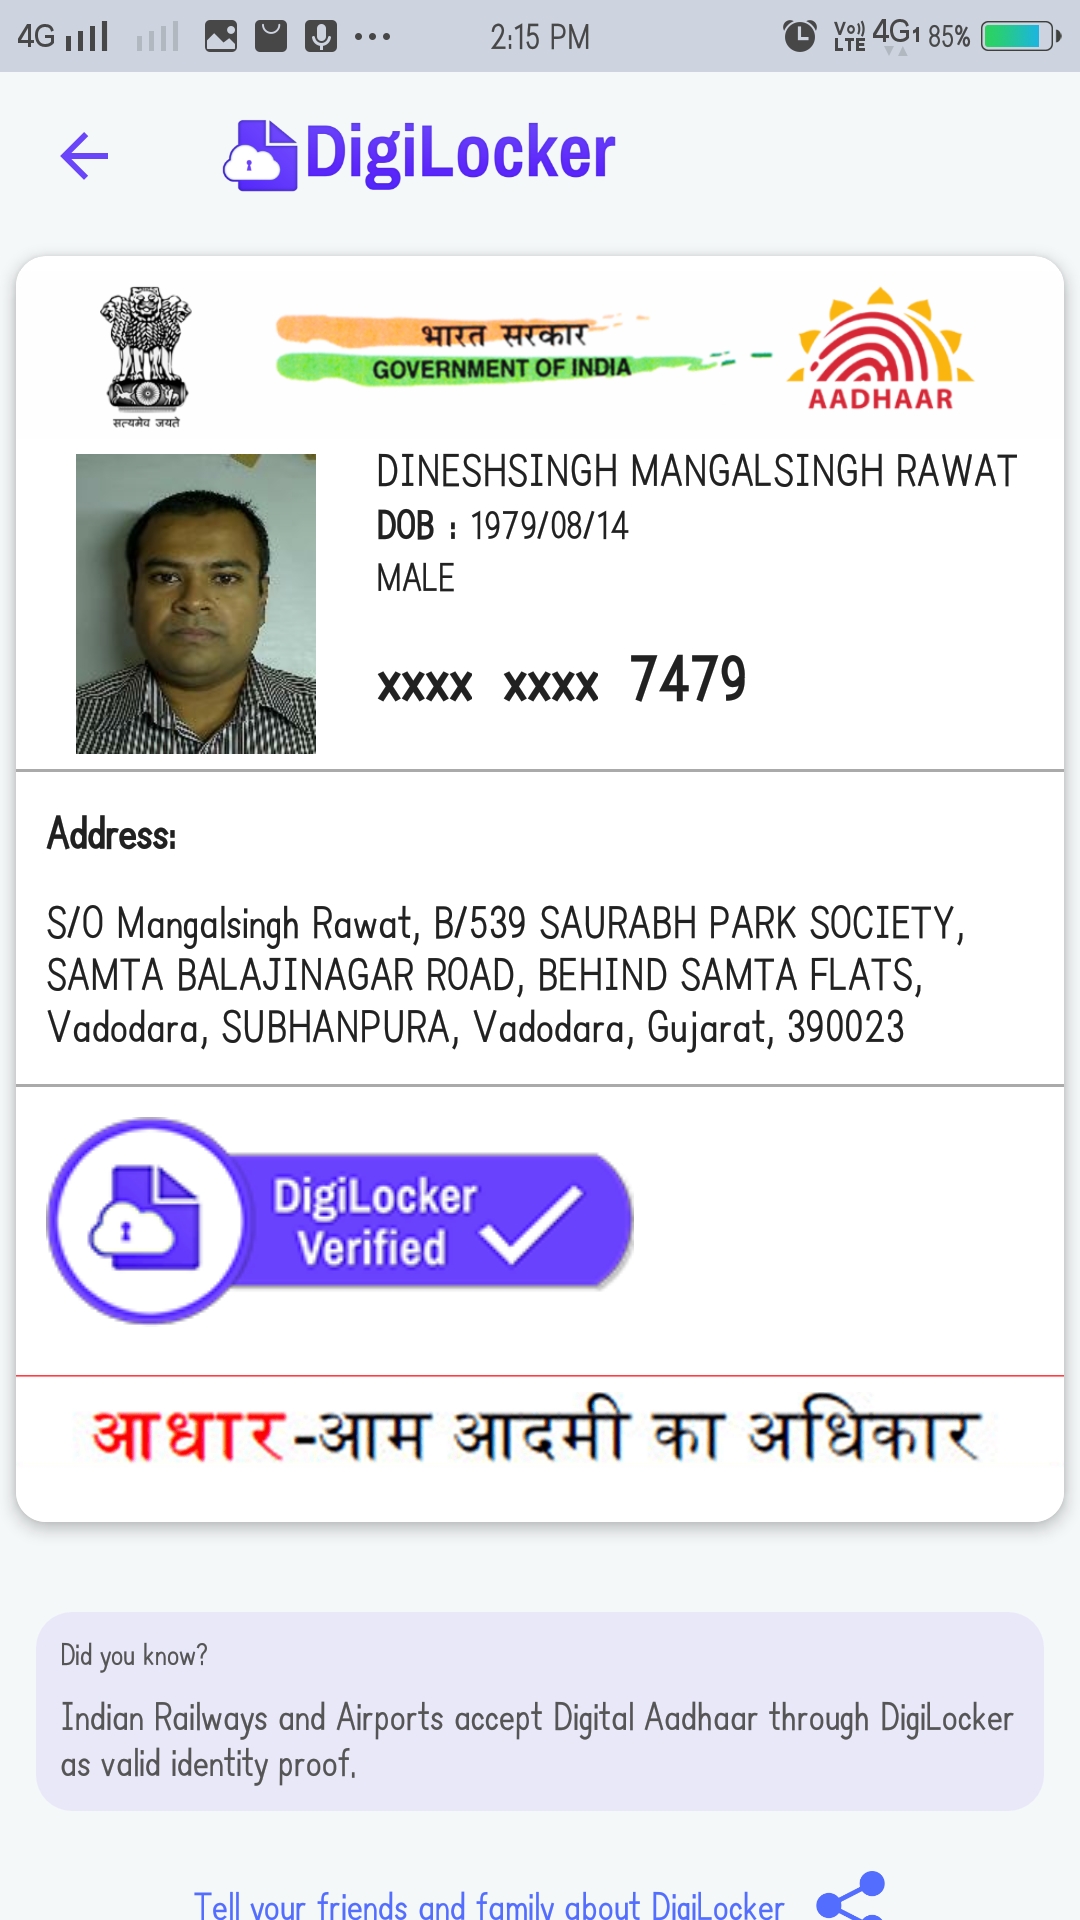This screenshot has width=1080, height=1920.
Task: Tap the Indian national emblem
Action: pyautogui.click(x=146, y=357)
